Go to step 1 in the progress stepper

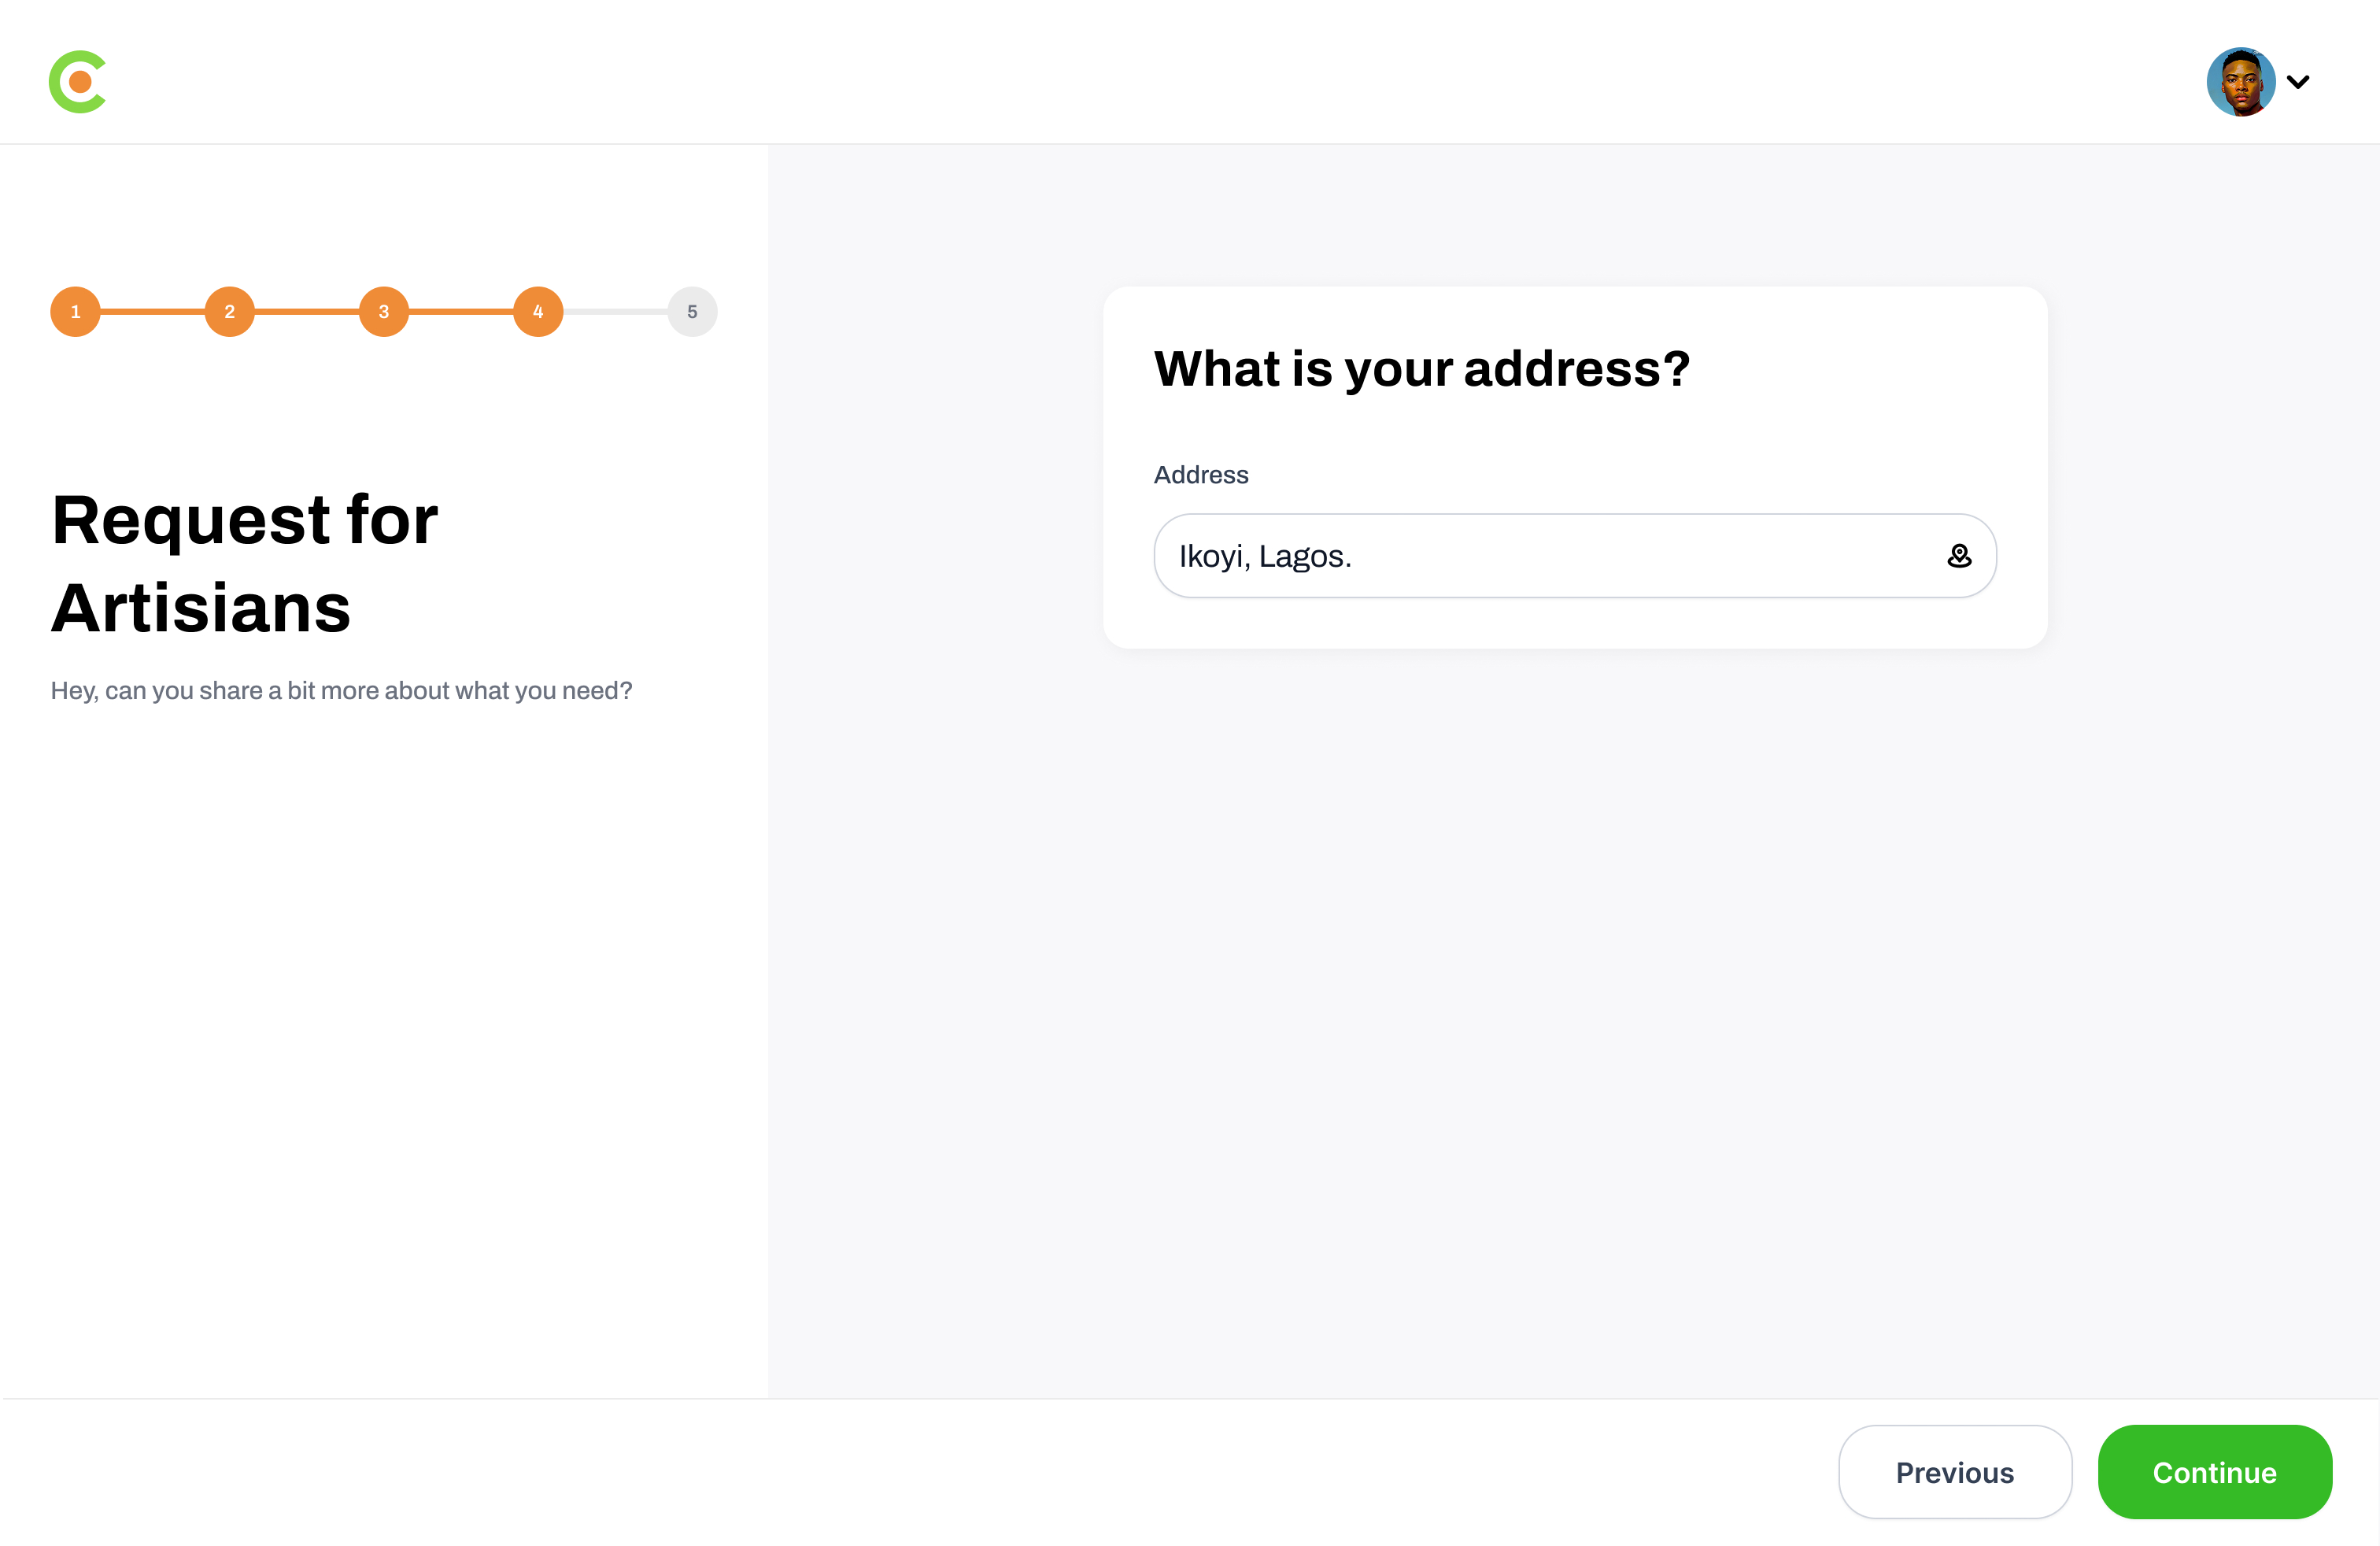[x=76, y=312]
